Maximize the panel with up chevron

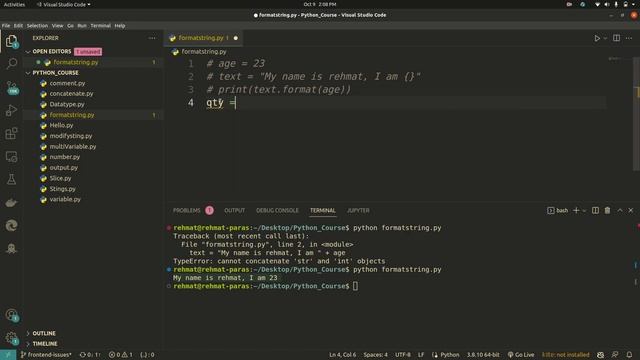click(620, 210)
